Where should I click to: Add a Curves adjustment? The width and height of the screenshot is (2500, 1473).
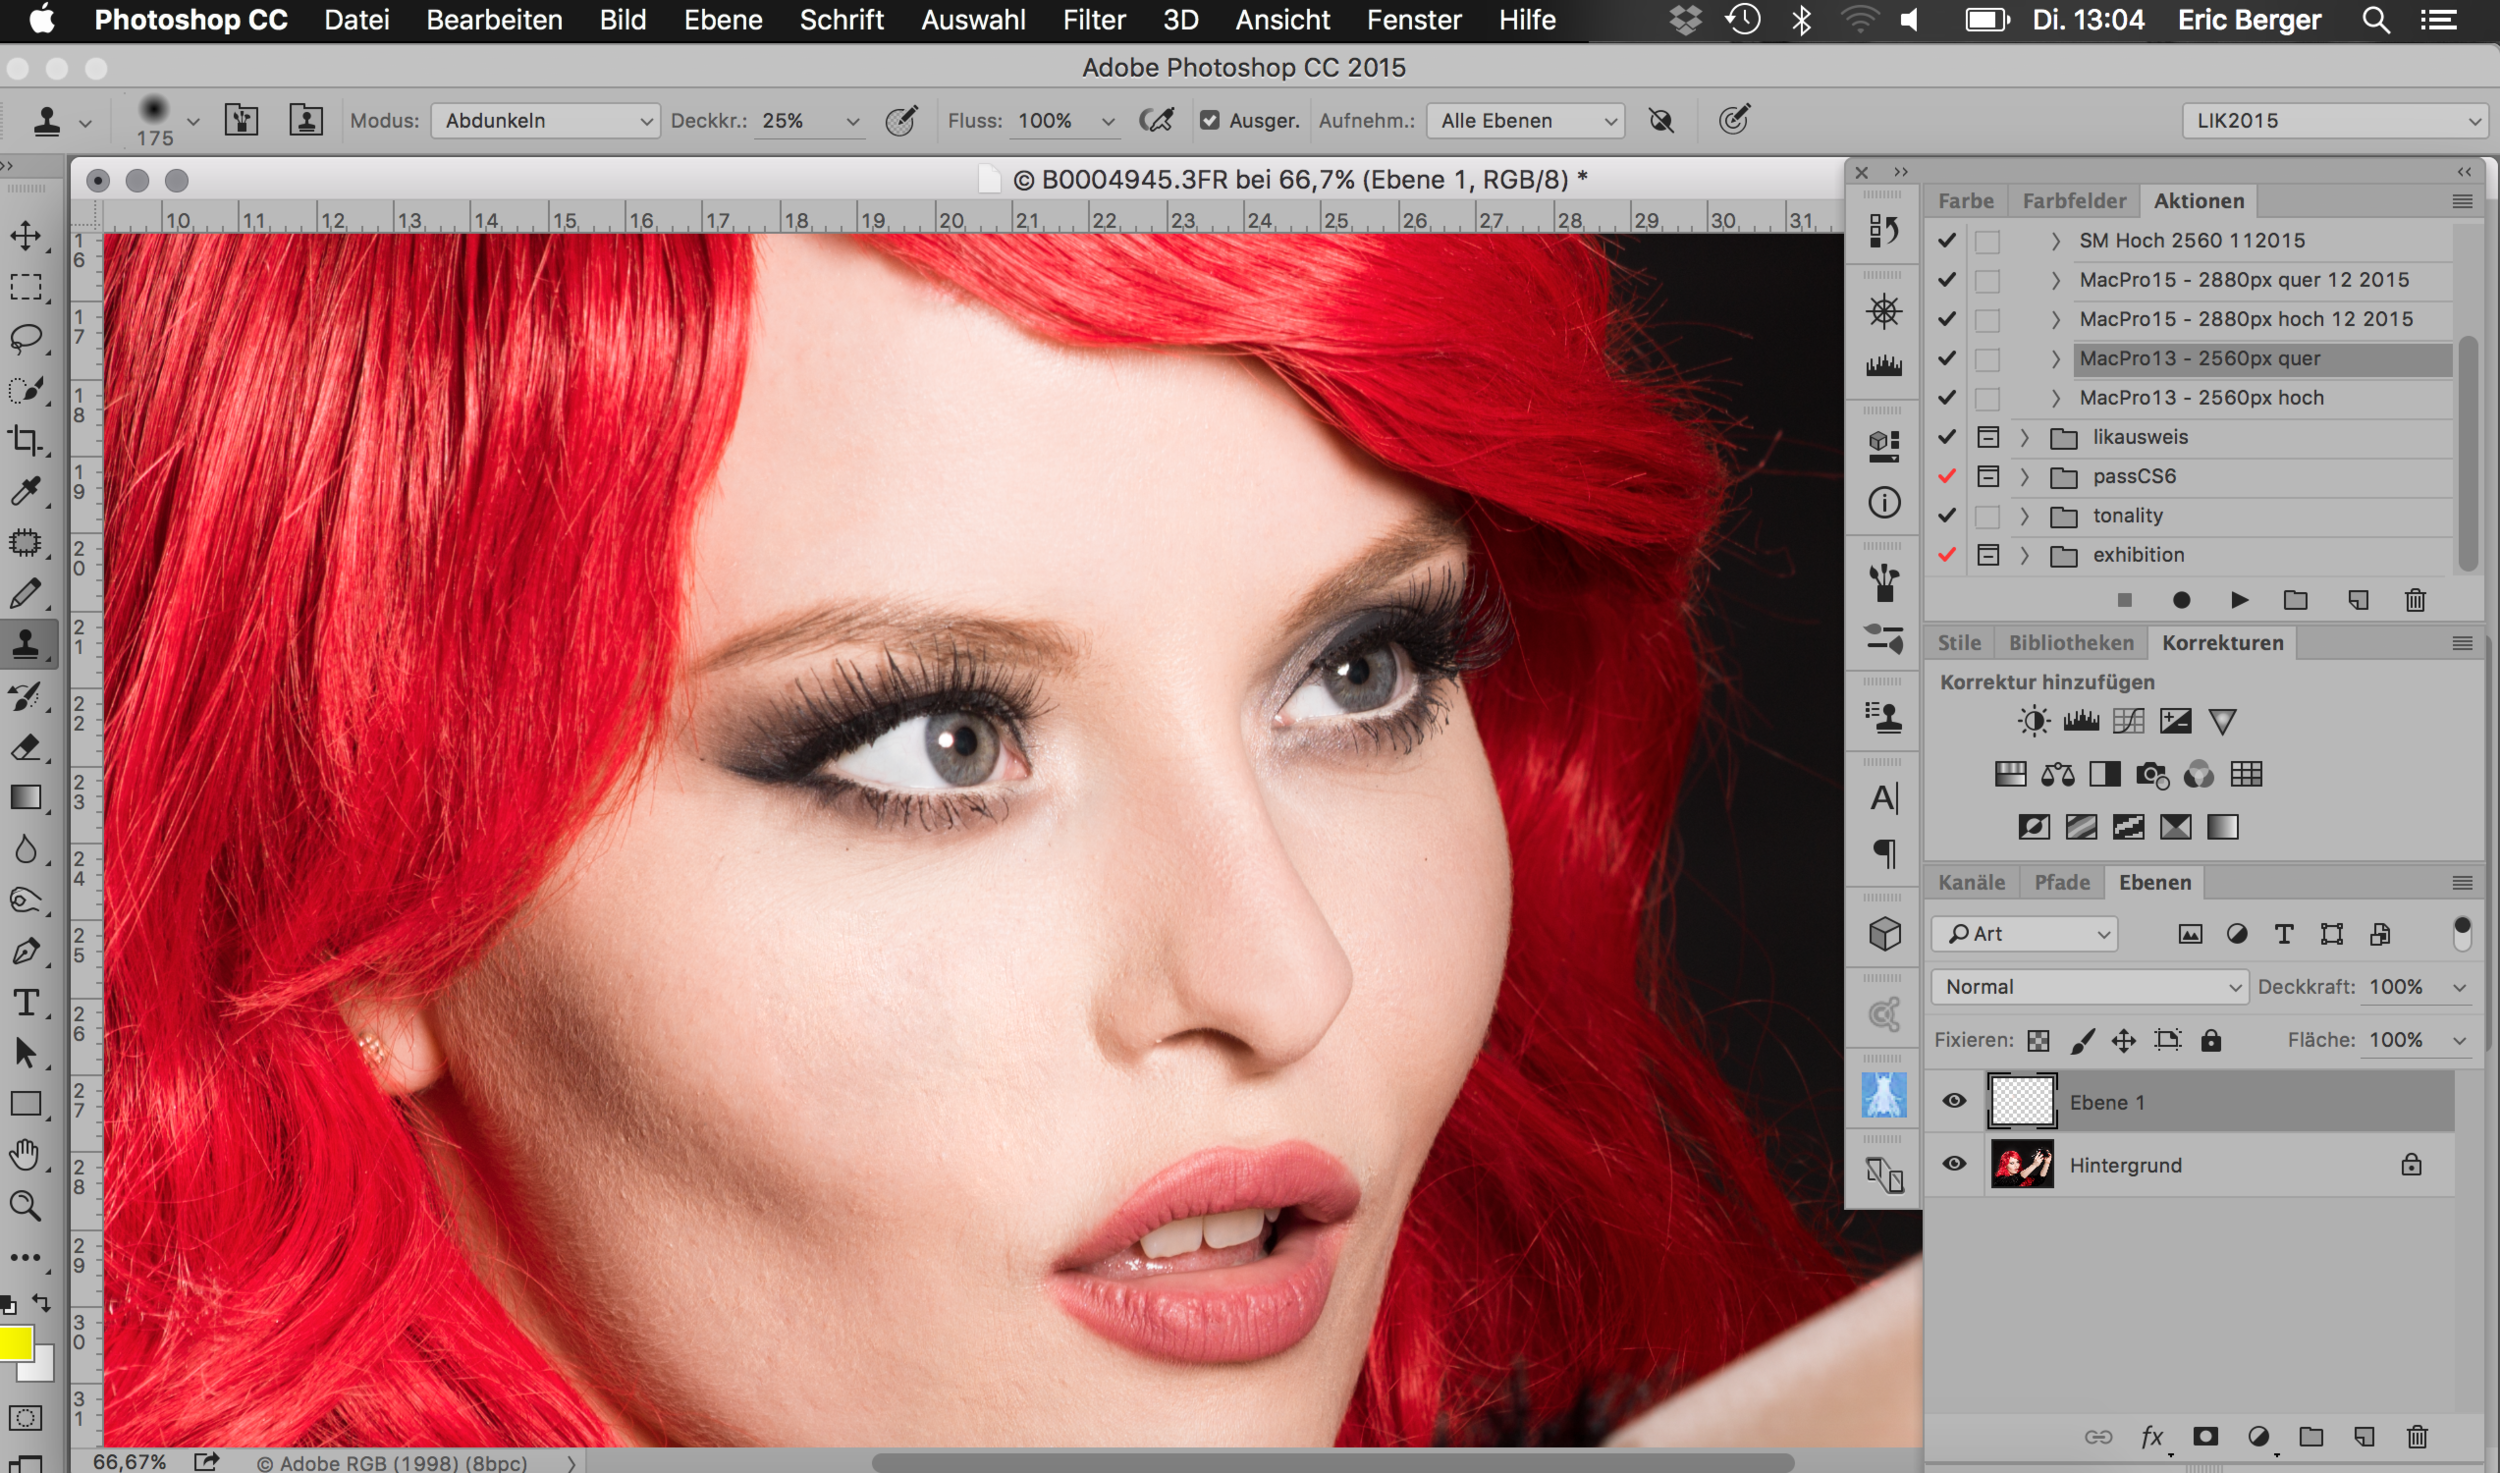click(x=2128, y=721)
